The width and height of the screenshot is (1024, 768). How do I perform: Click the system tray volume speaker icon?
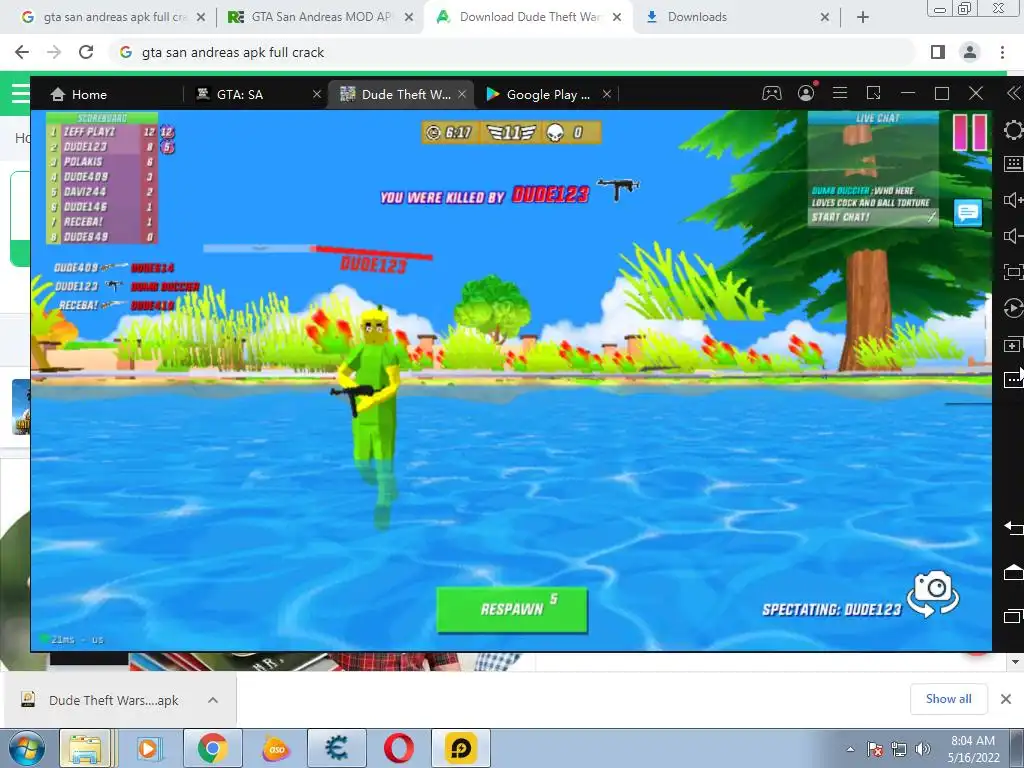point(923,750)
